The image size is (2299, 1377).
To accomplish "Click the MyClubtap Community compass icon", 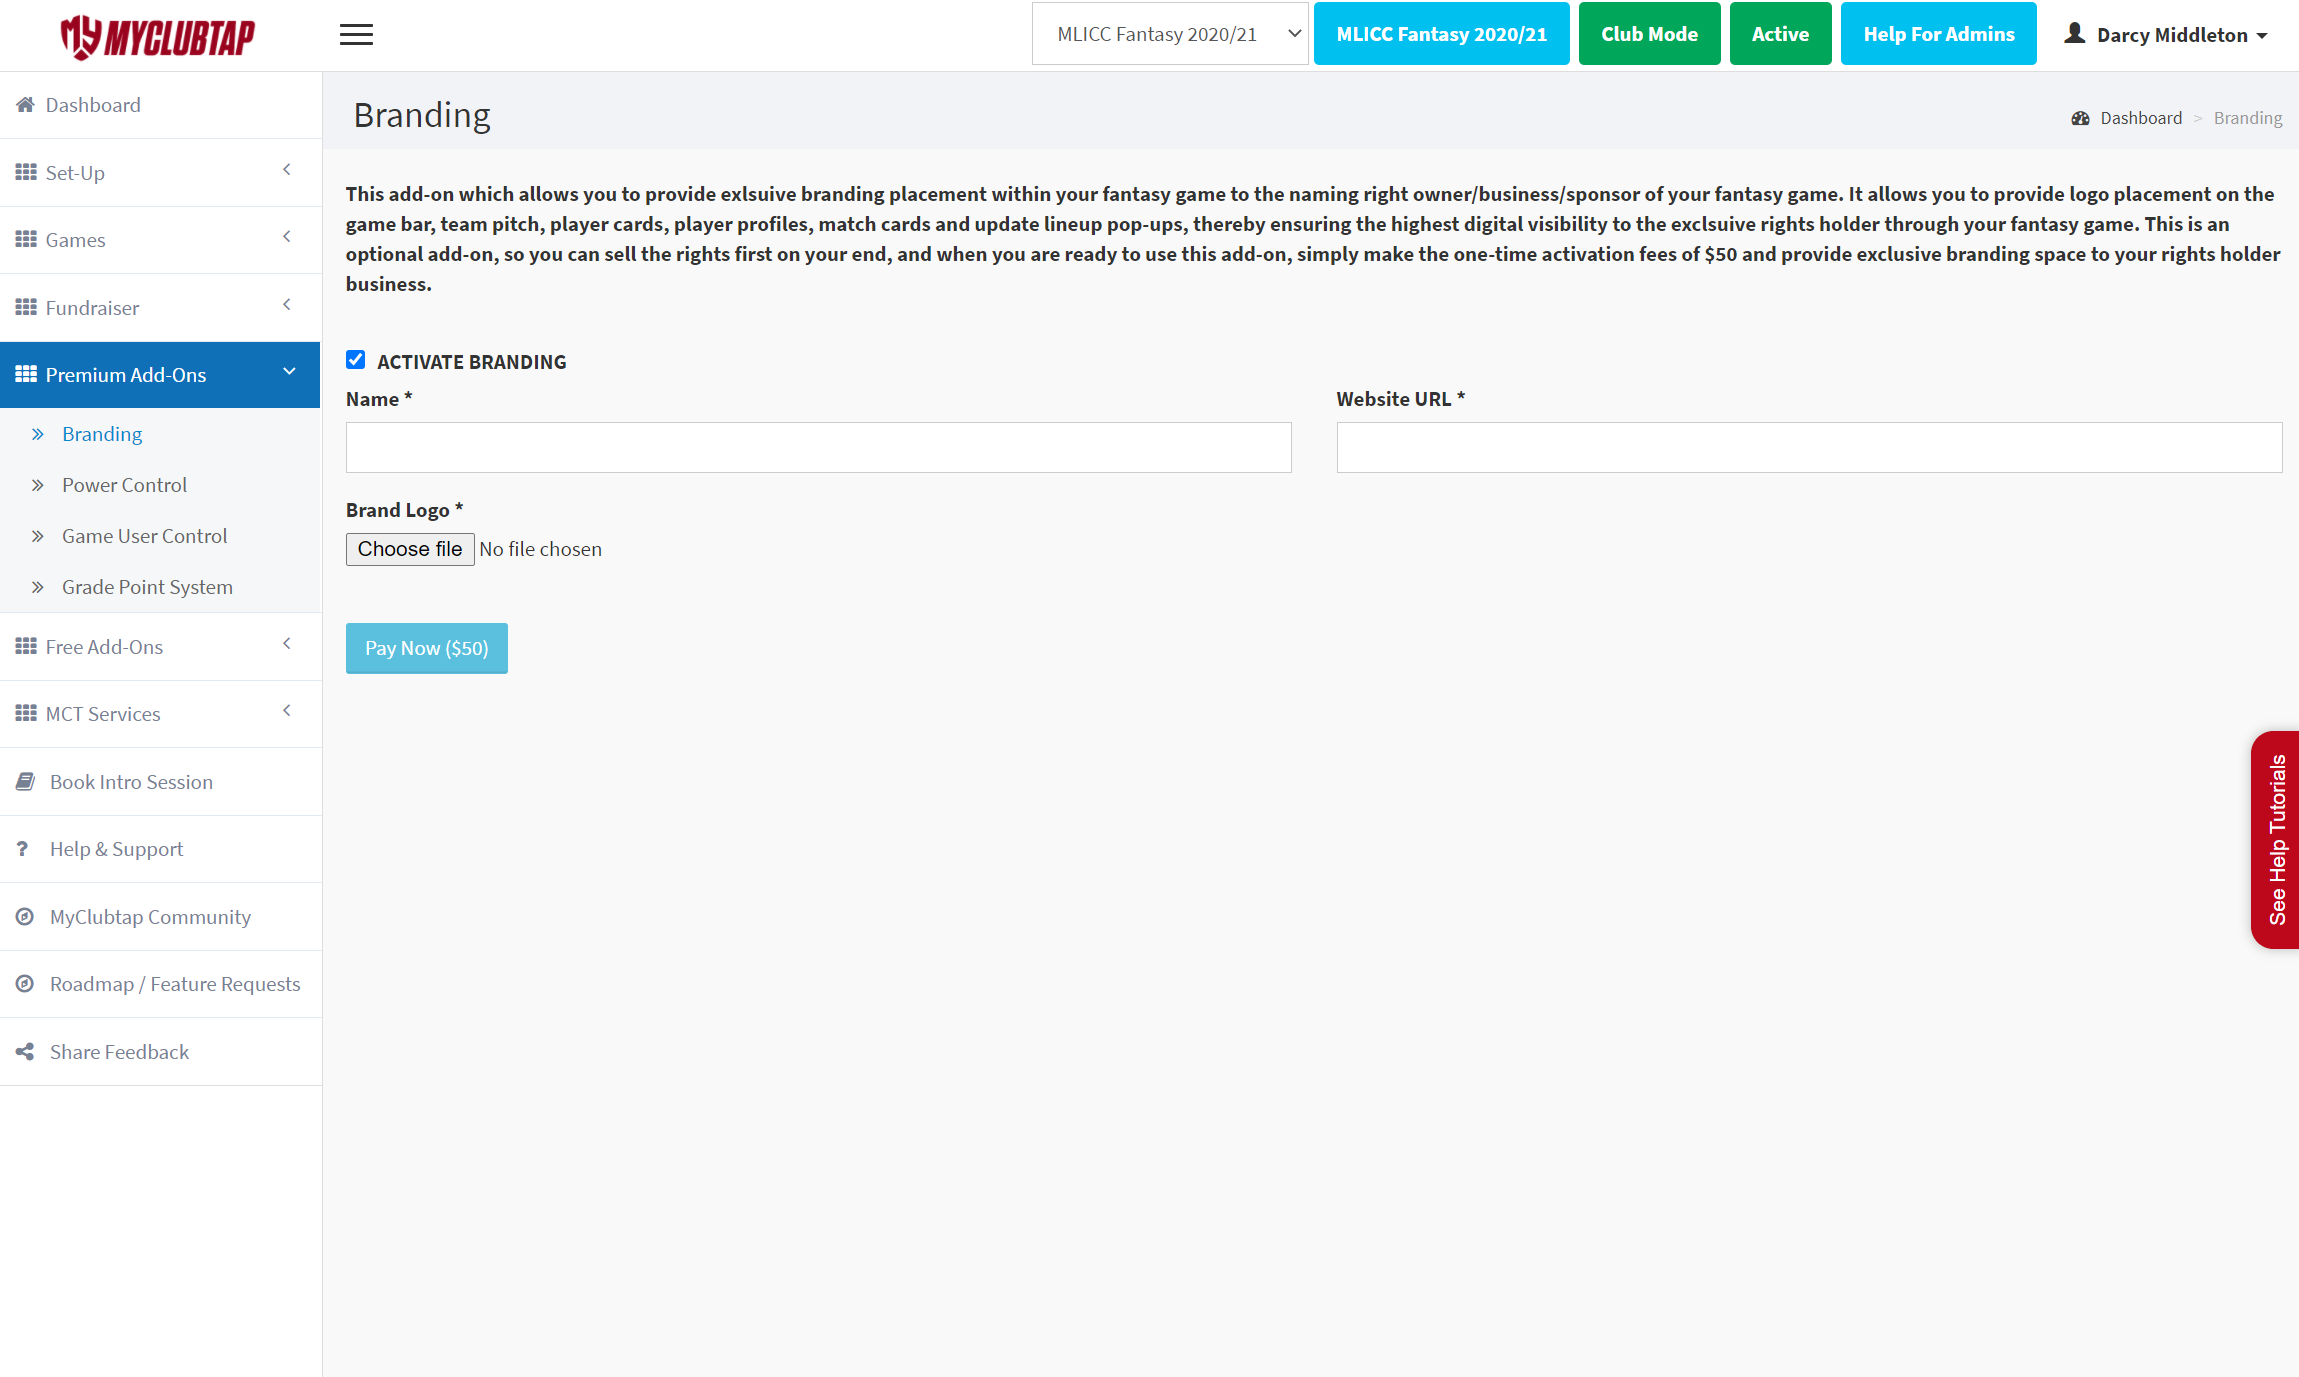I will click(x=25, y=917).
